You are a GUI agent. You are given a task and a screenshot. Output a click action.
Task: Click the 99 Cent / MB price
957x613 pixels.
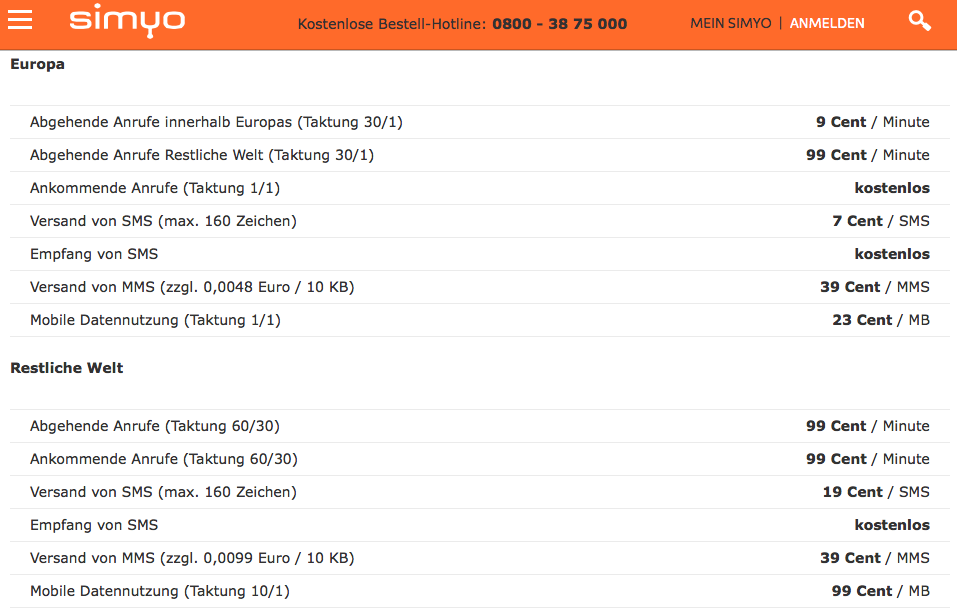click(880, 591)
